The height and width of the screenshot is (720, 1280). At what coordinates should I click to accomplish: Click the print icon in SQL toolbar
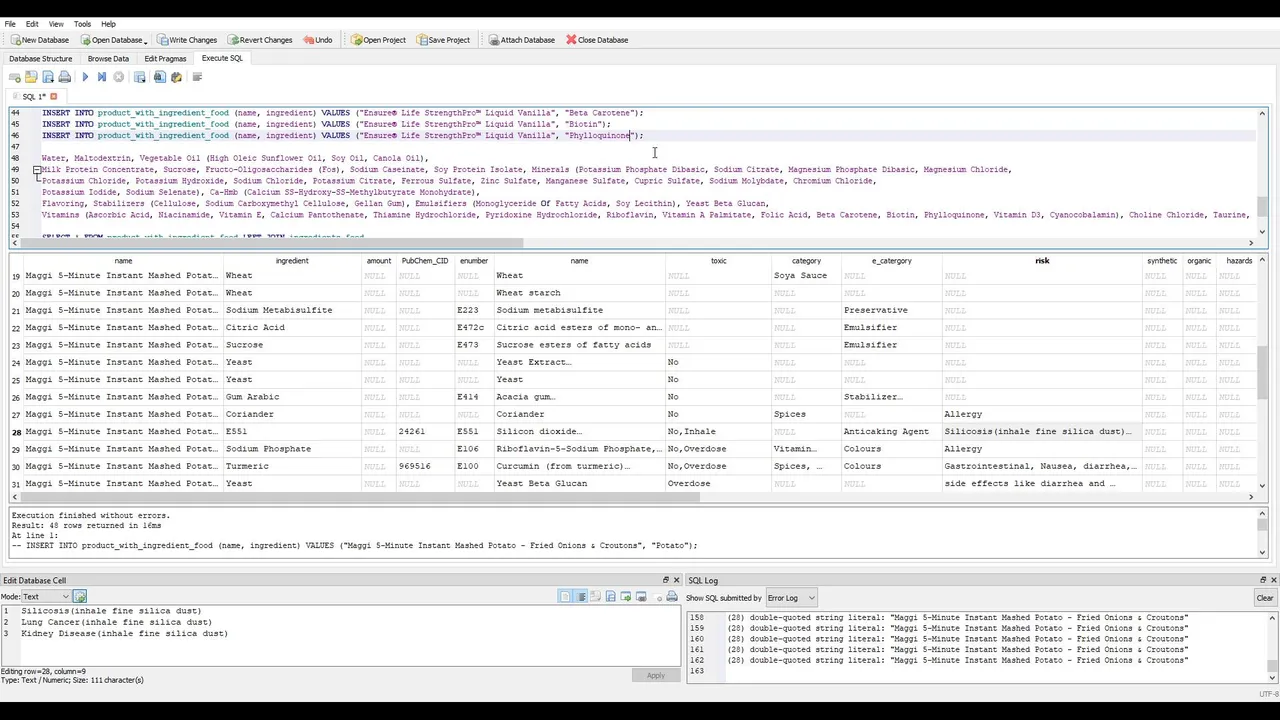tap(65, 77)
